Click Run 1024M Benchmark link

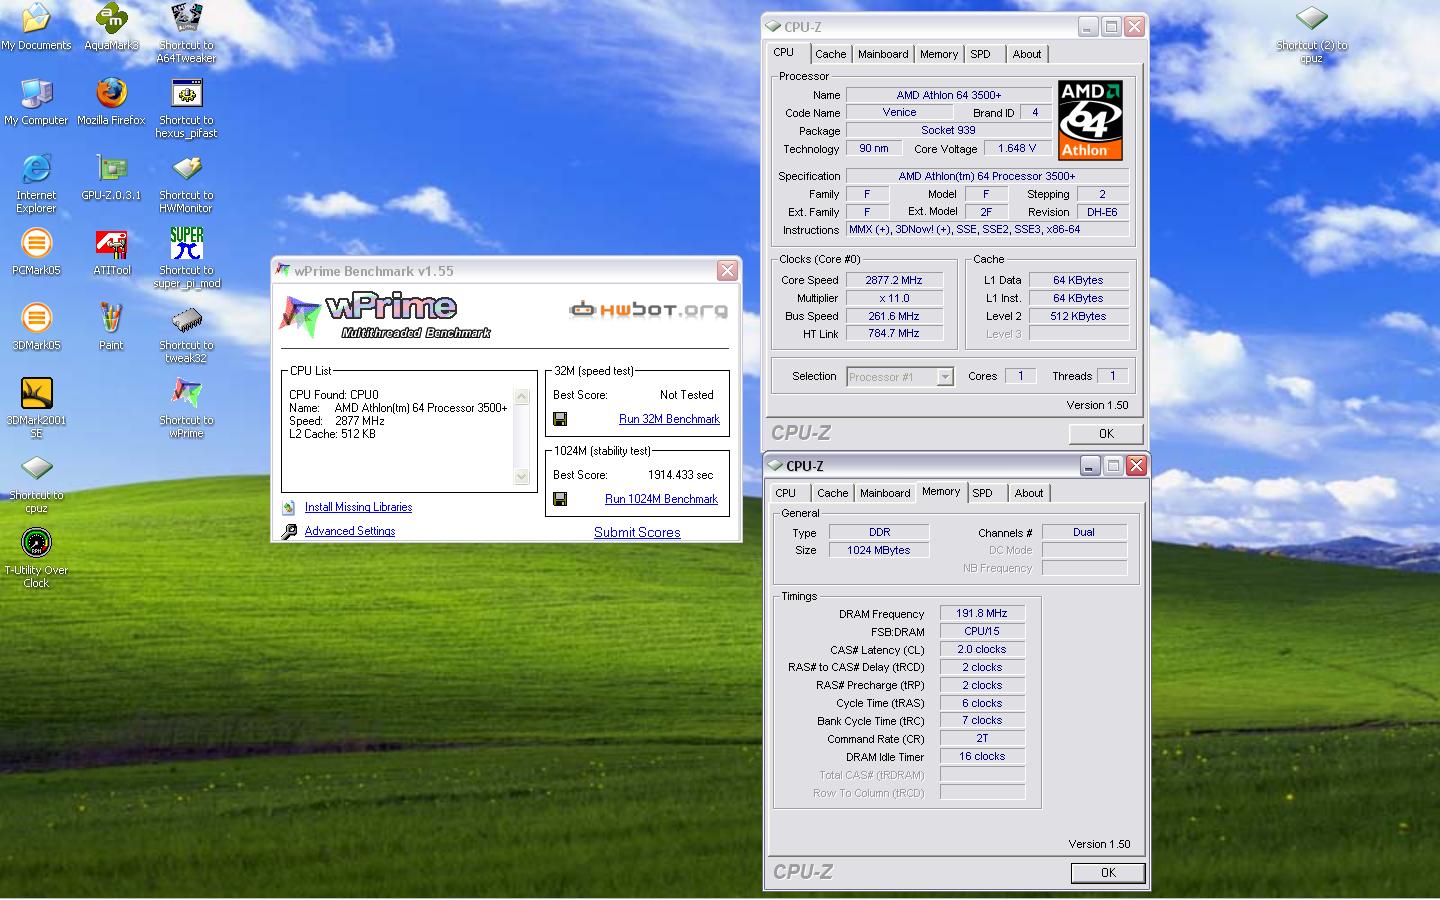click(661, 499)
